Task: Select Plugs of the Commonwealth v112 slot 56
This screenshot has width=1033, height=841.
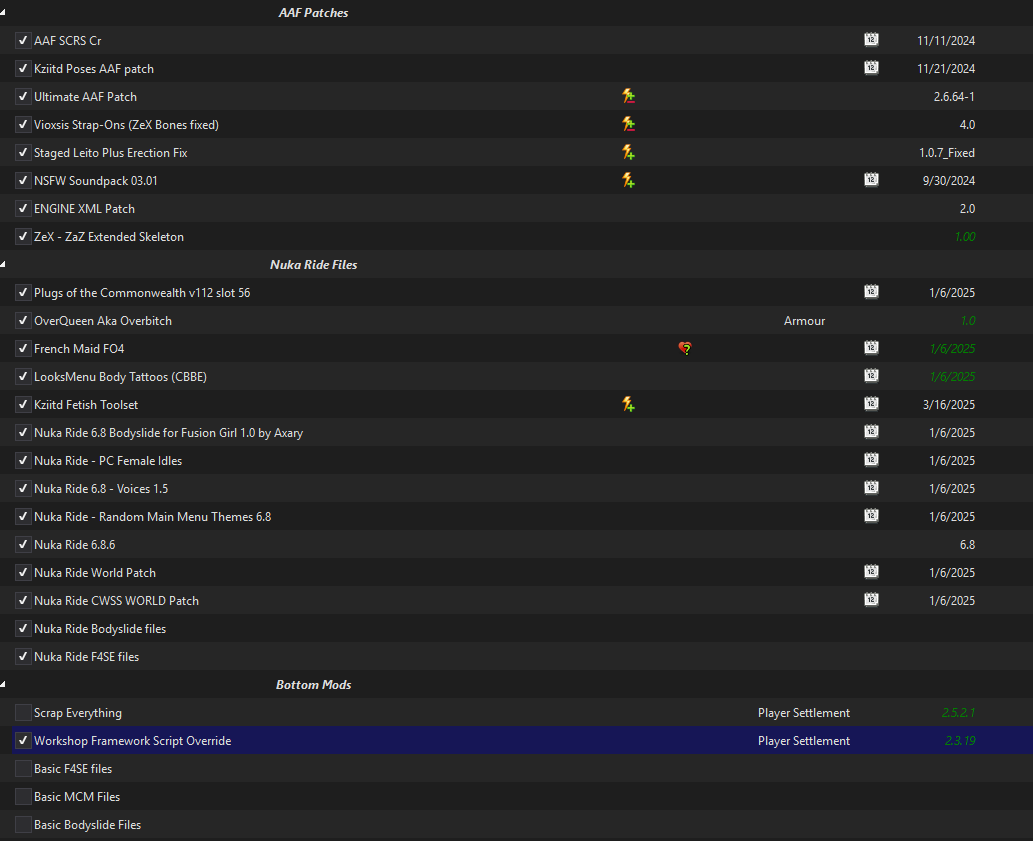Action: [x=142, y=292]
